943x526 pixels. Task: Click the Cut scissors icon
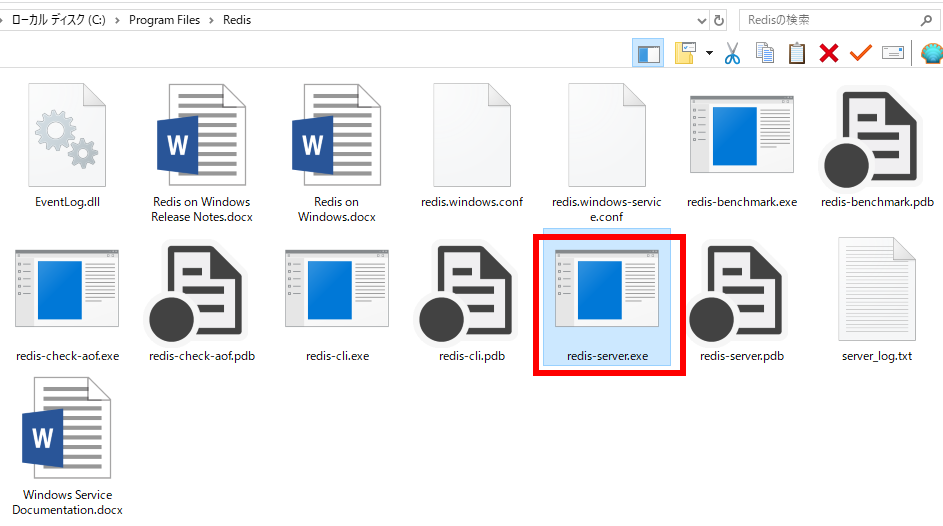pos(732,54)
